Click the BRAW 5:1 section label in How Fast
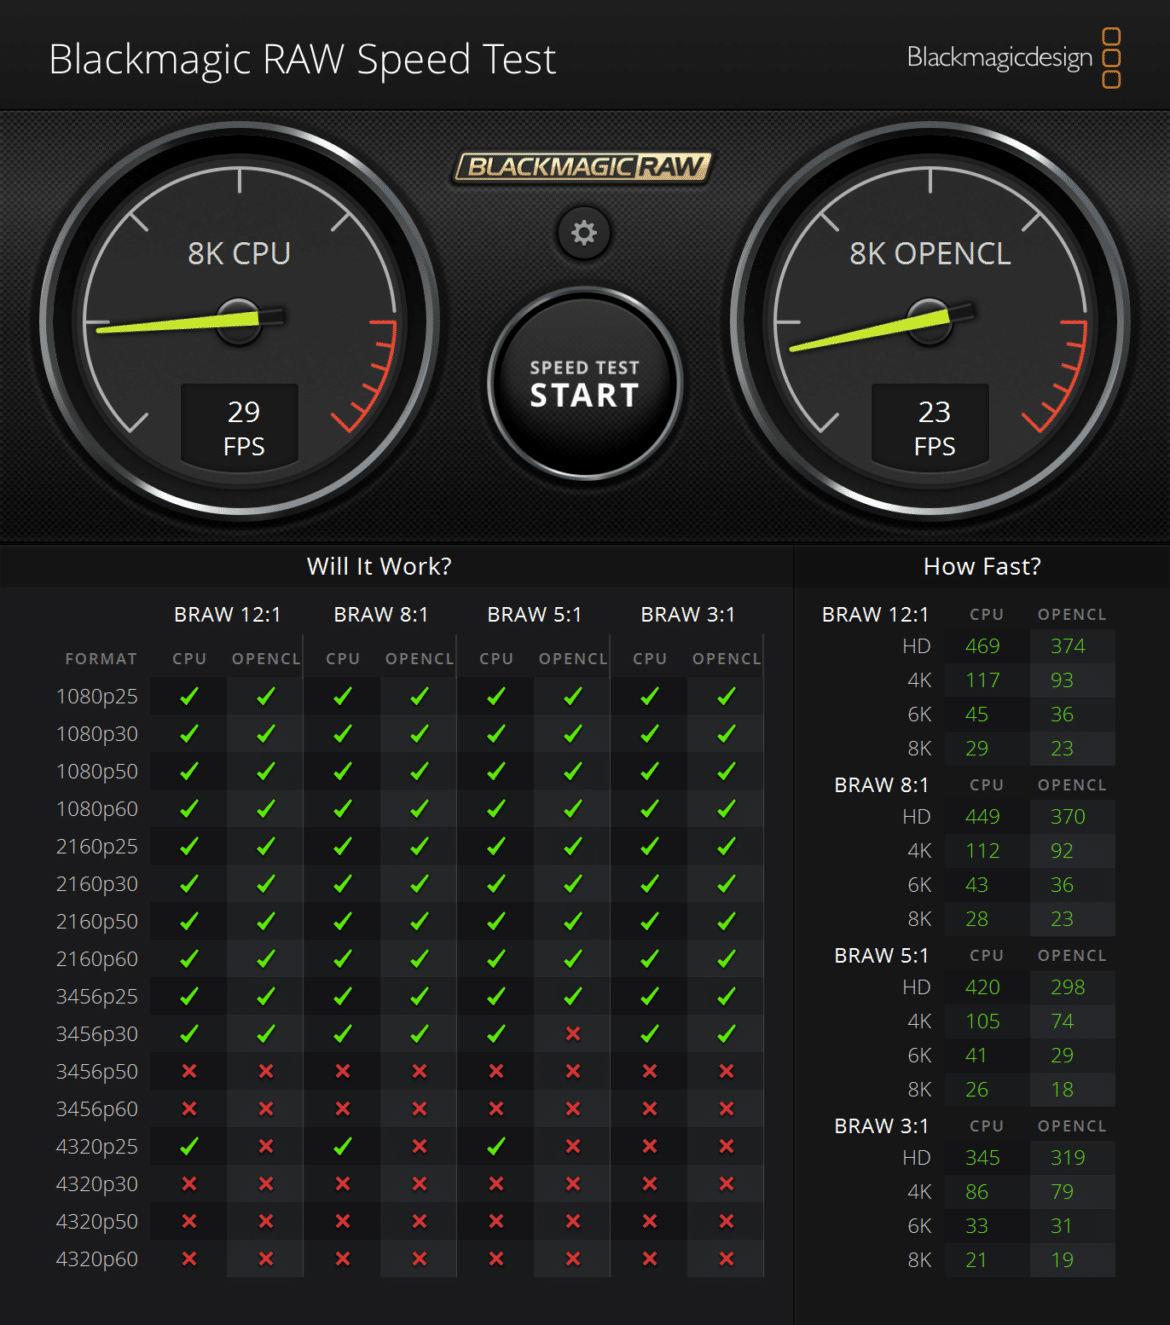The image size is (1170, 1325). pos(881,955)
